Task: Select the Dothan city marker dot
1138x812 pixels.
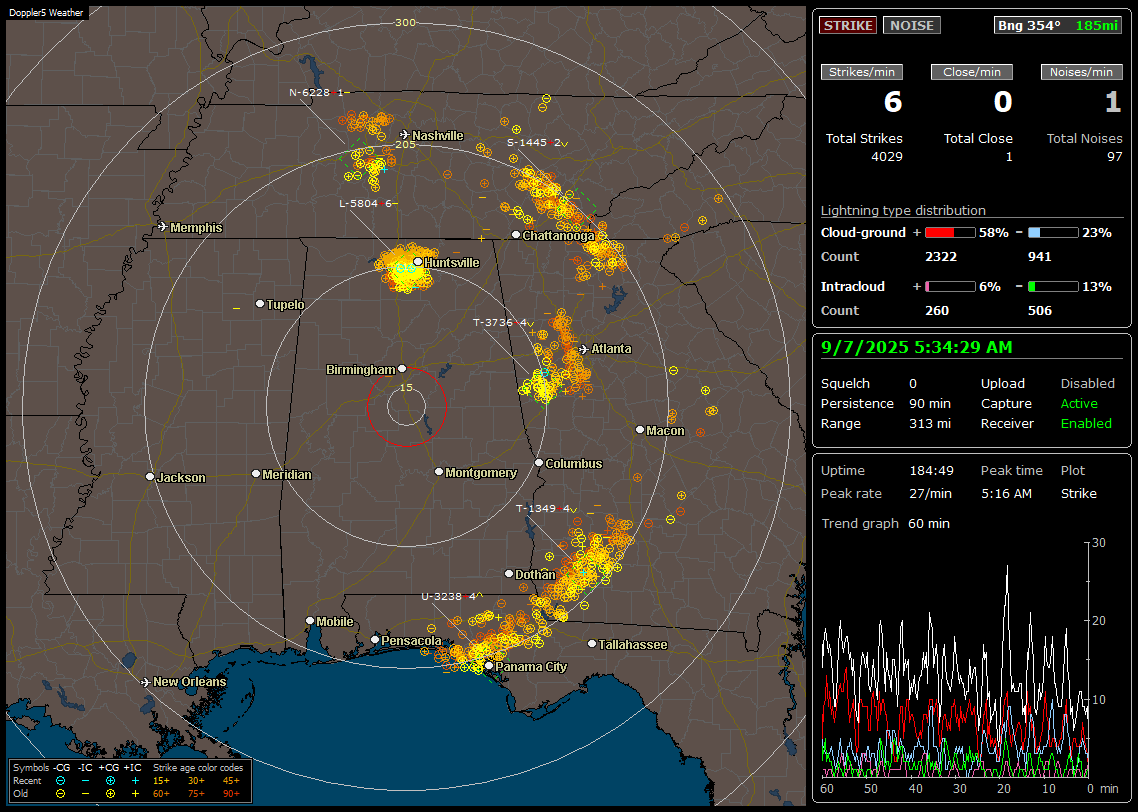Action: pos(509,573)
